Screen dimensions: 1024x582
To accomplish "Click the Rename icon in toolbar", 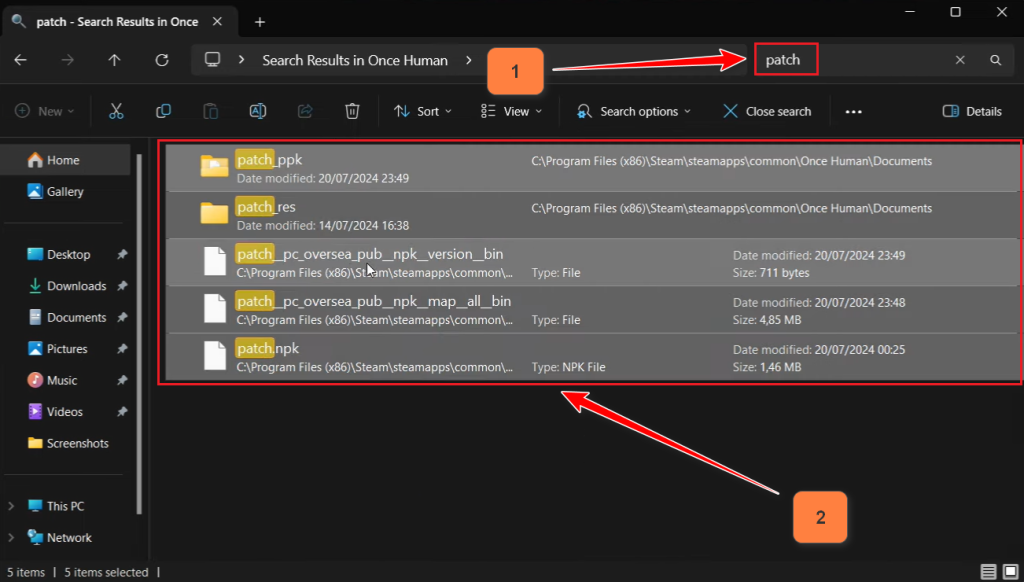I will (257, 111).
